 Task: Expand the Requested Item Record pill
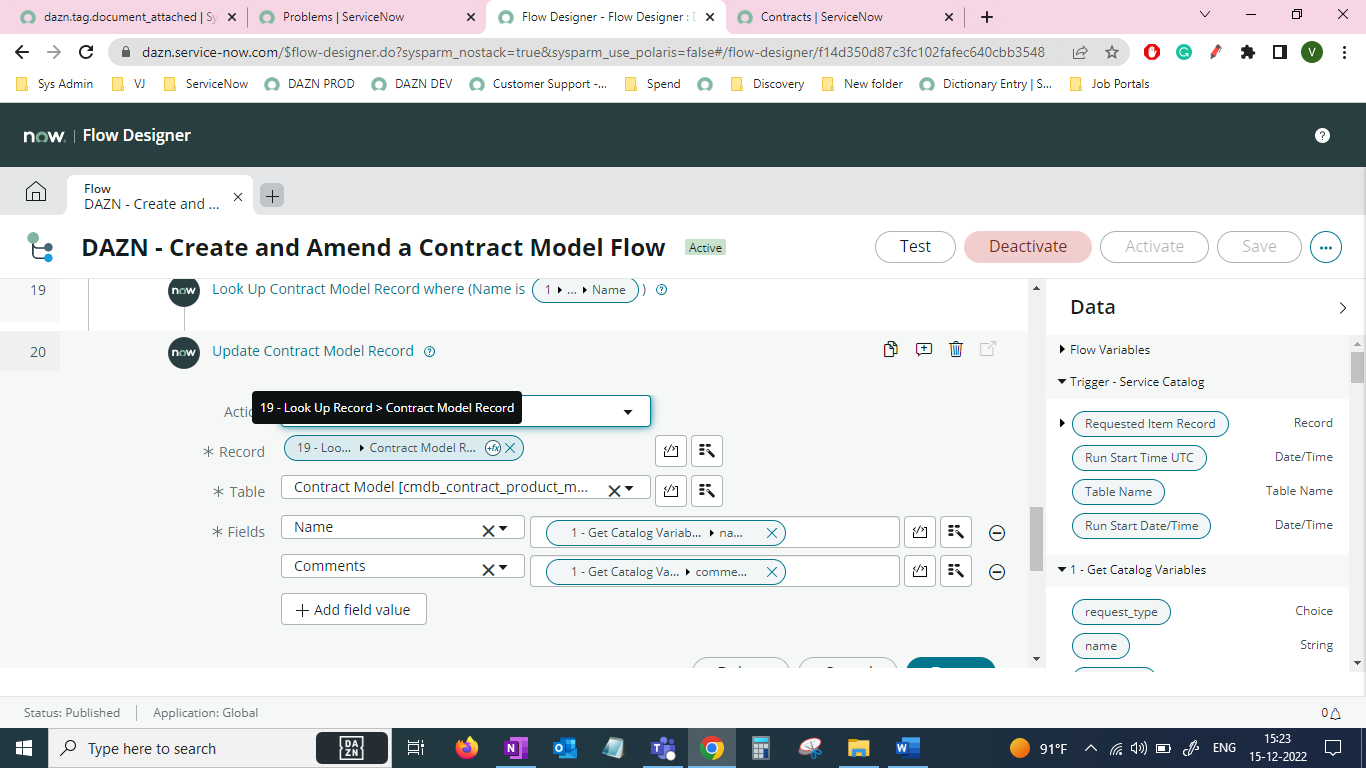[1062, 424]
